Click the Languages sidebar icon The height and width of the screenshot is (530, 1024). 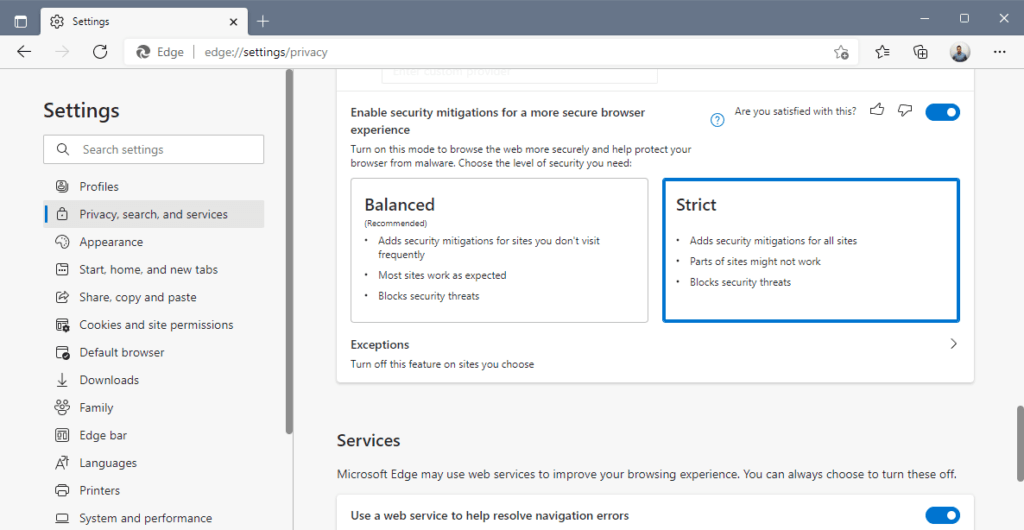tap(62, 463)
